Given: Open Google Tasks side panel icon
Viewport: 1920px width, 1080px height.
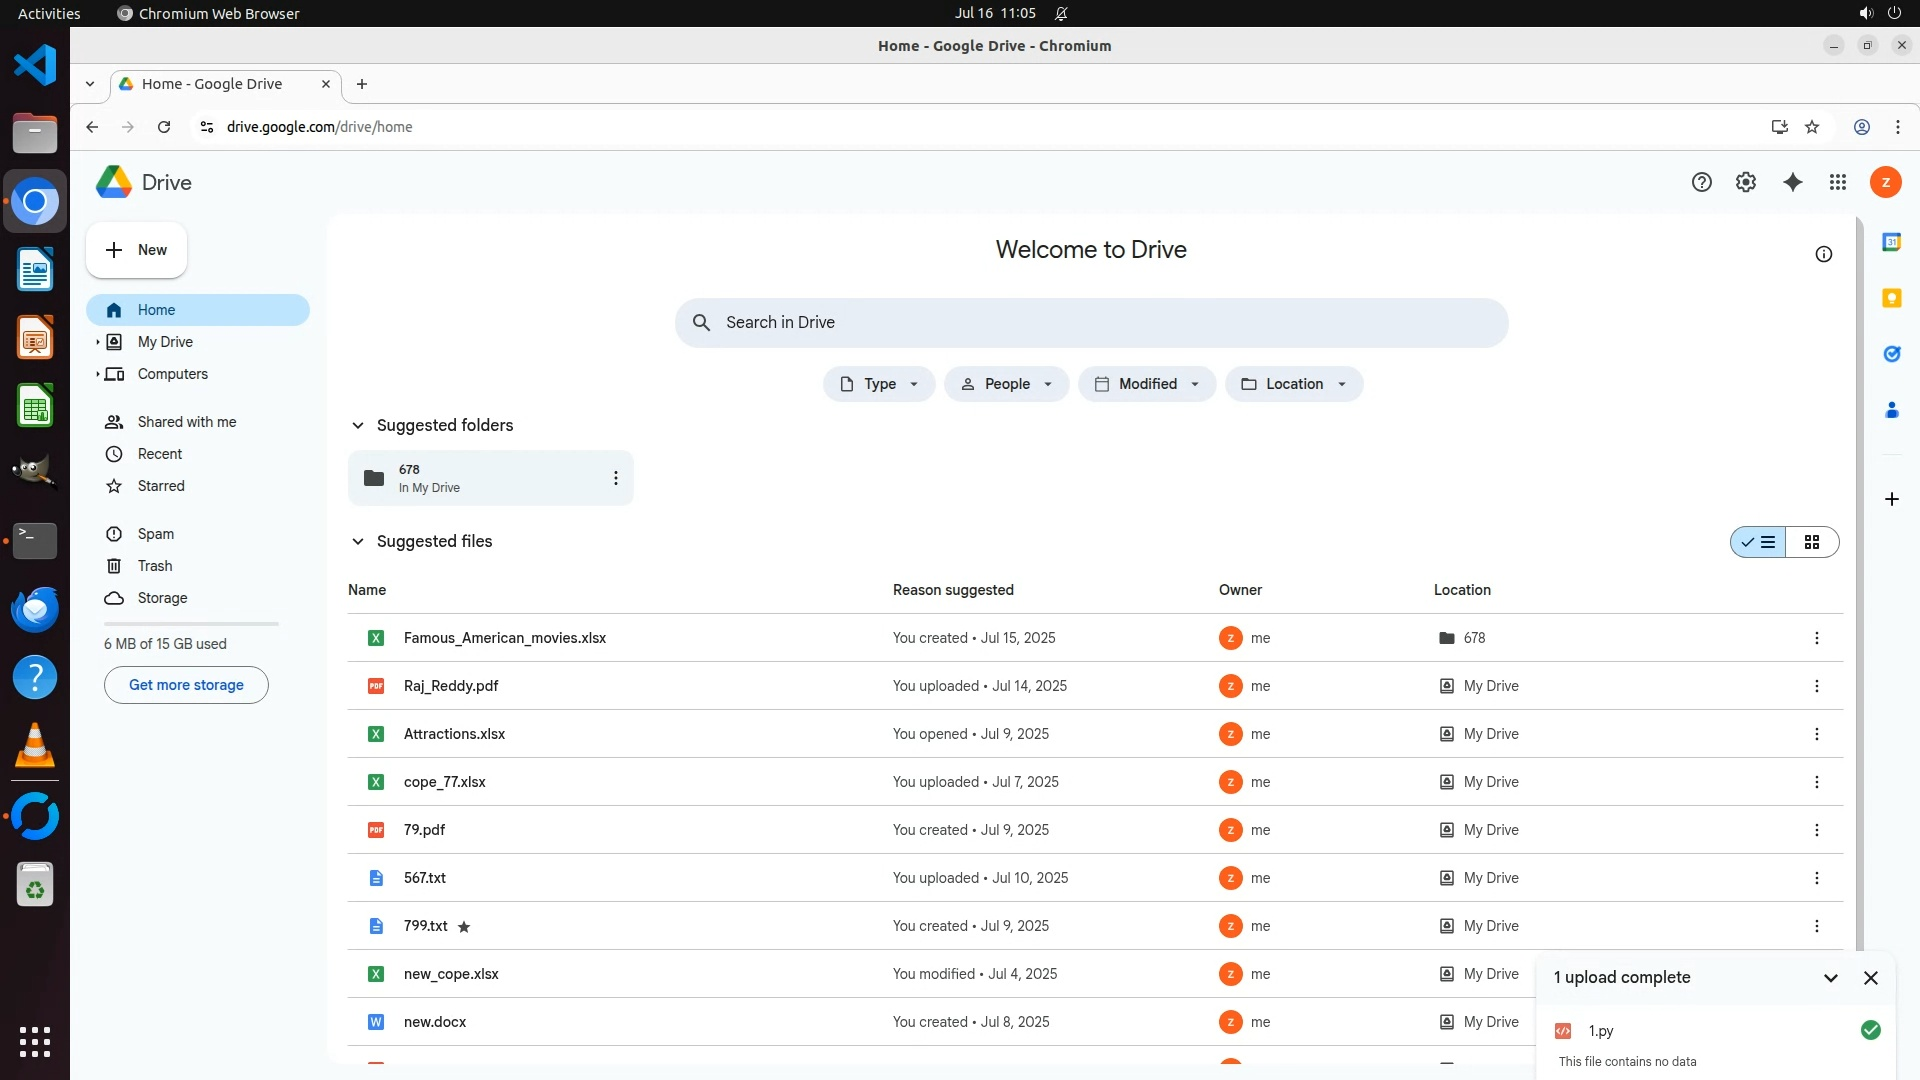Looking at the screenshot, I should pos(1891,354).
